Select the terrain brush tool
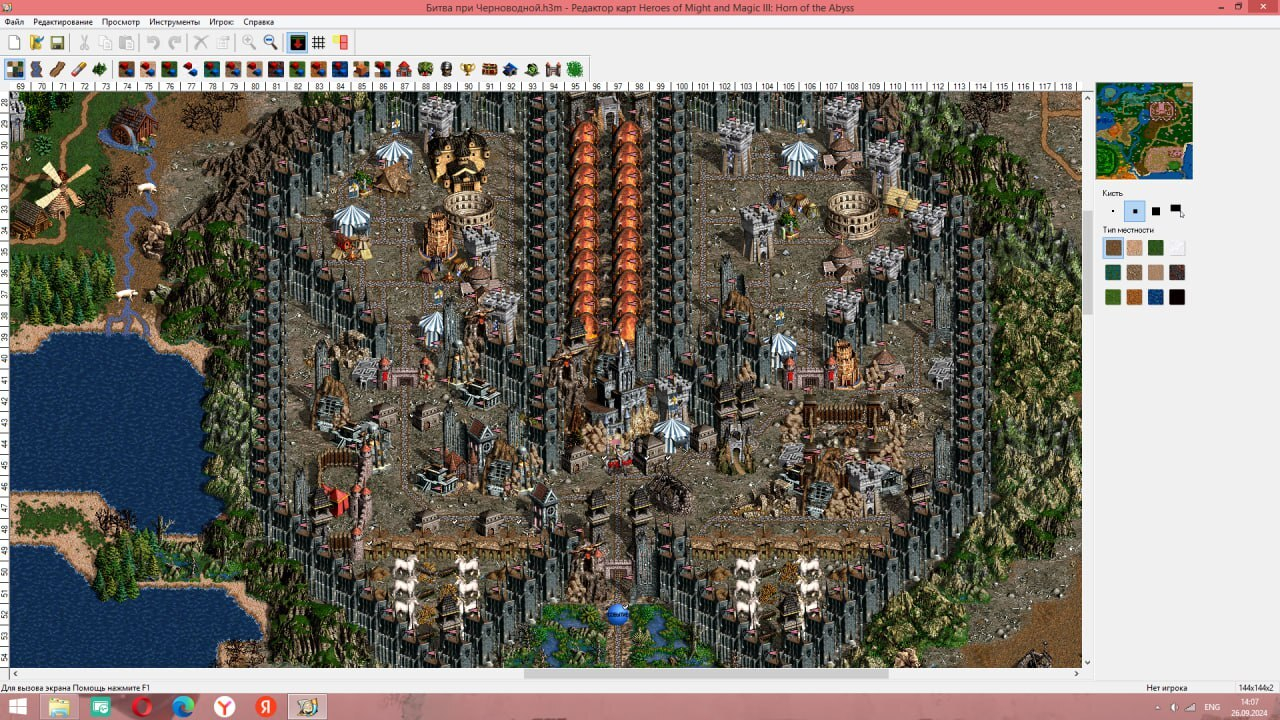This screenshot has width=1280, height=720. [x=15, y=69]
